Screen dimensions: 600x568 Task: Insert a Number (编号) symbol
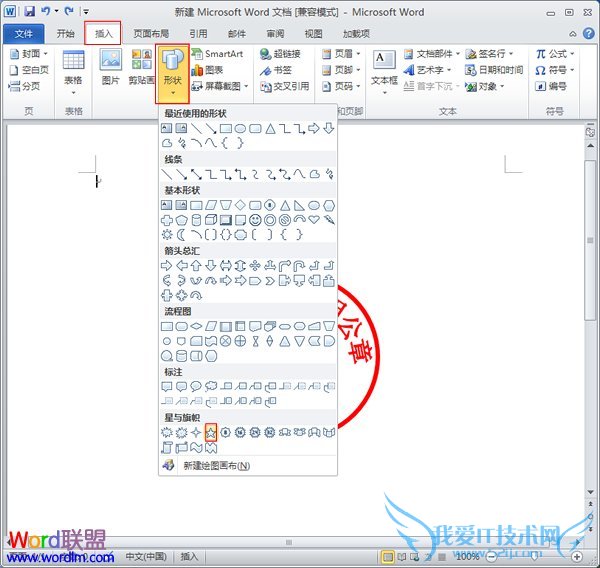pyautogui.click(x=551, y=87)
